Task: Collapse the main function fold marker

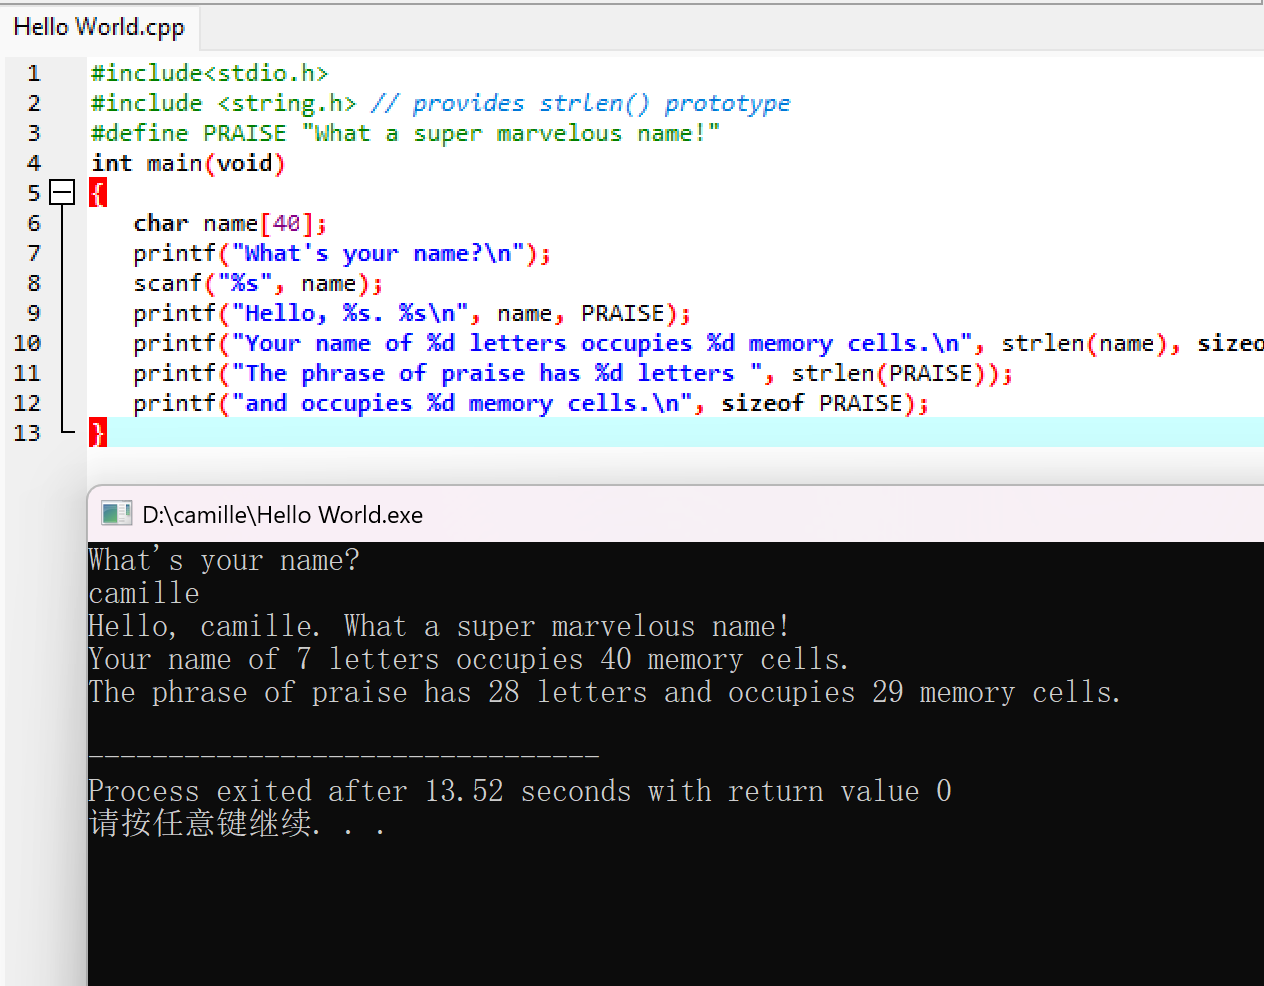Action: pos(62,192)
